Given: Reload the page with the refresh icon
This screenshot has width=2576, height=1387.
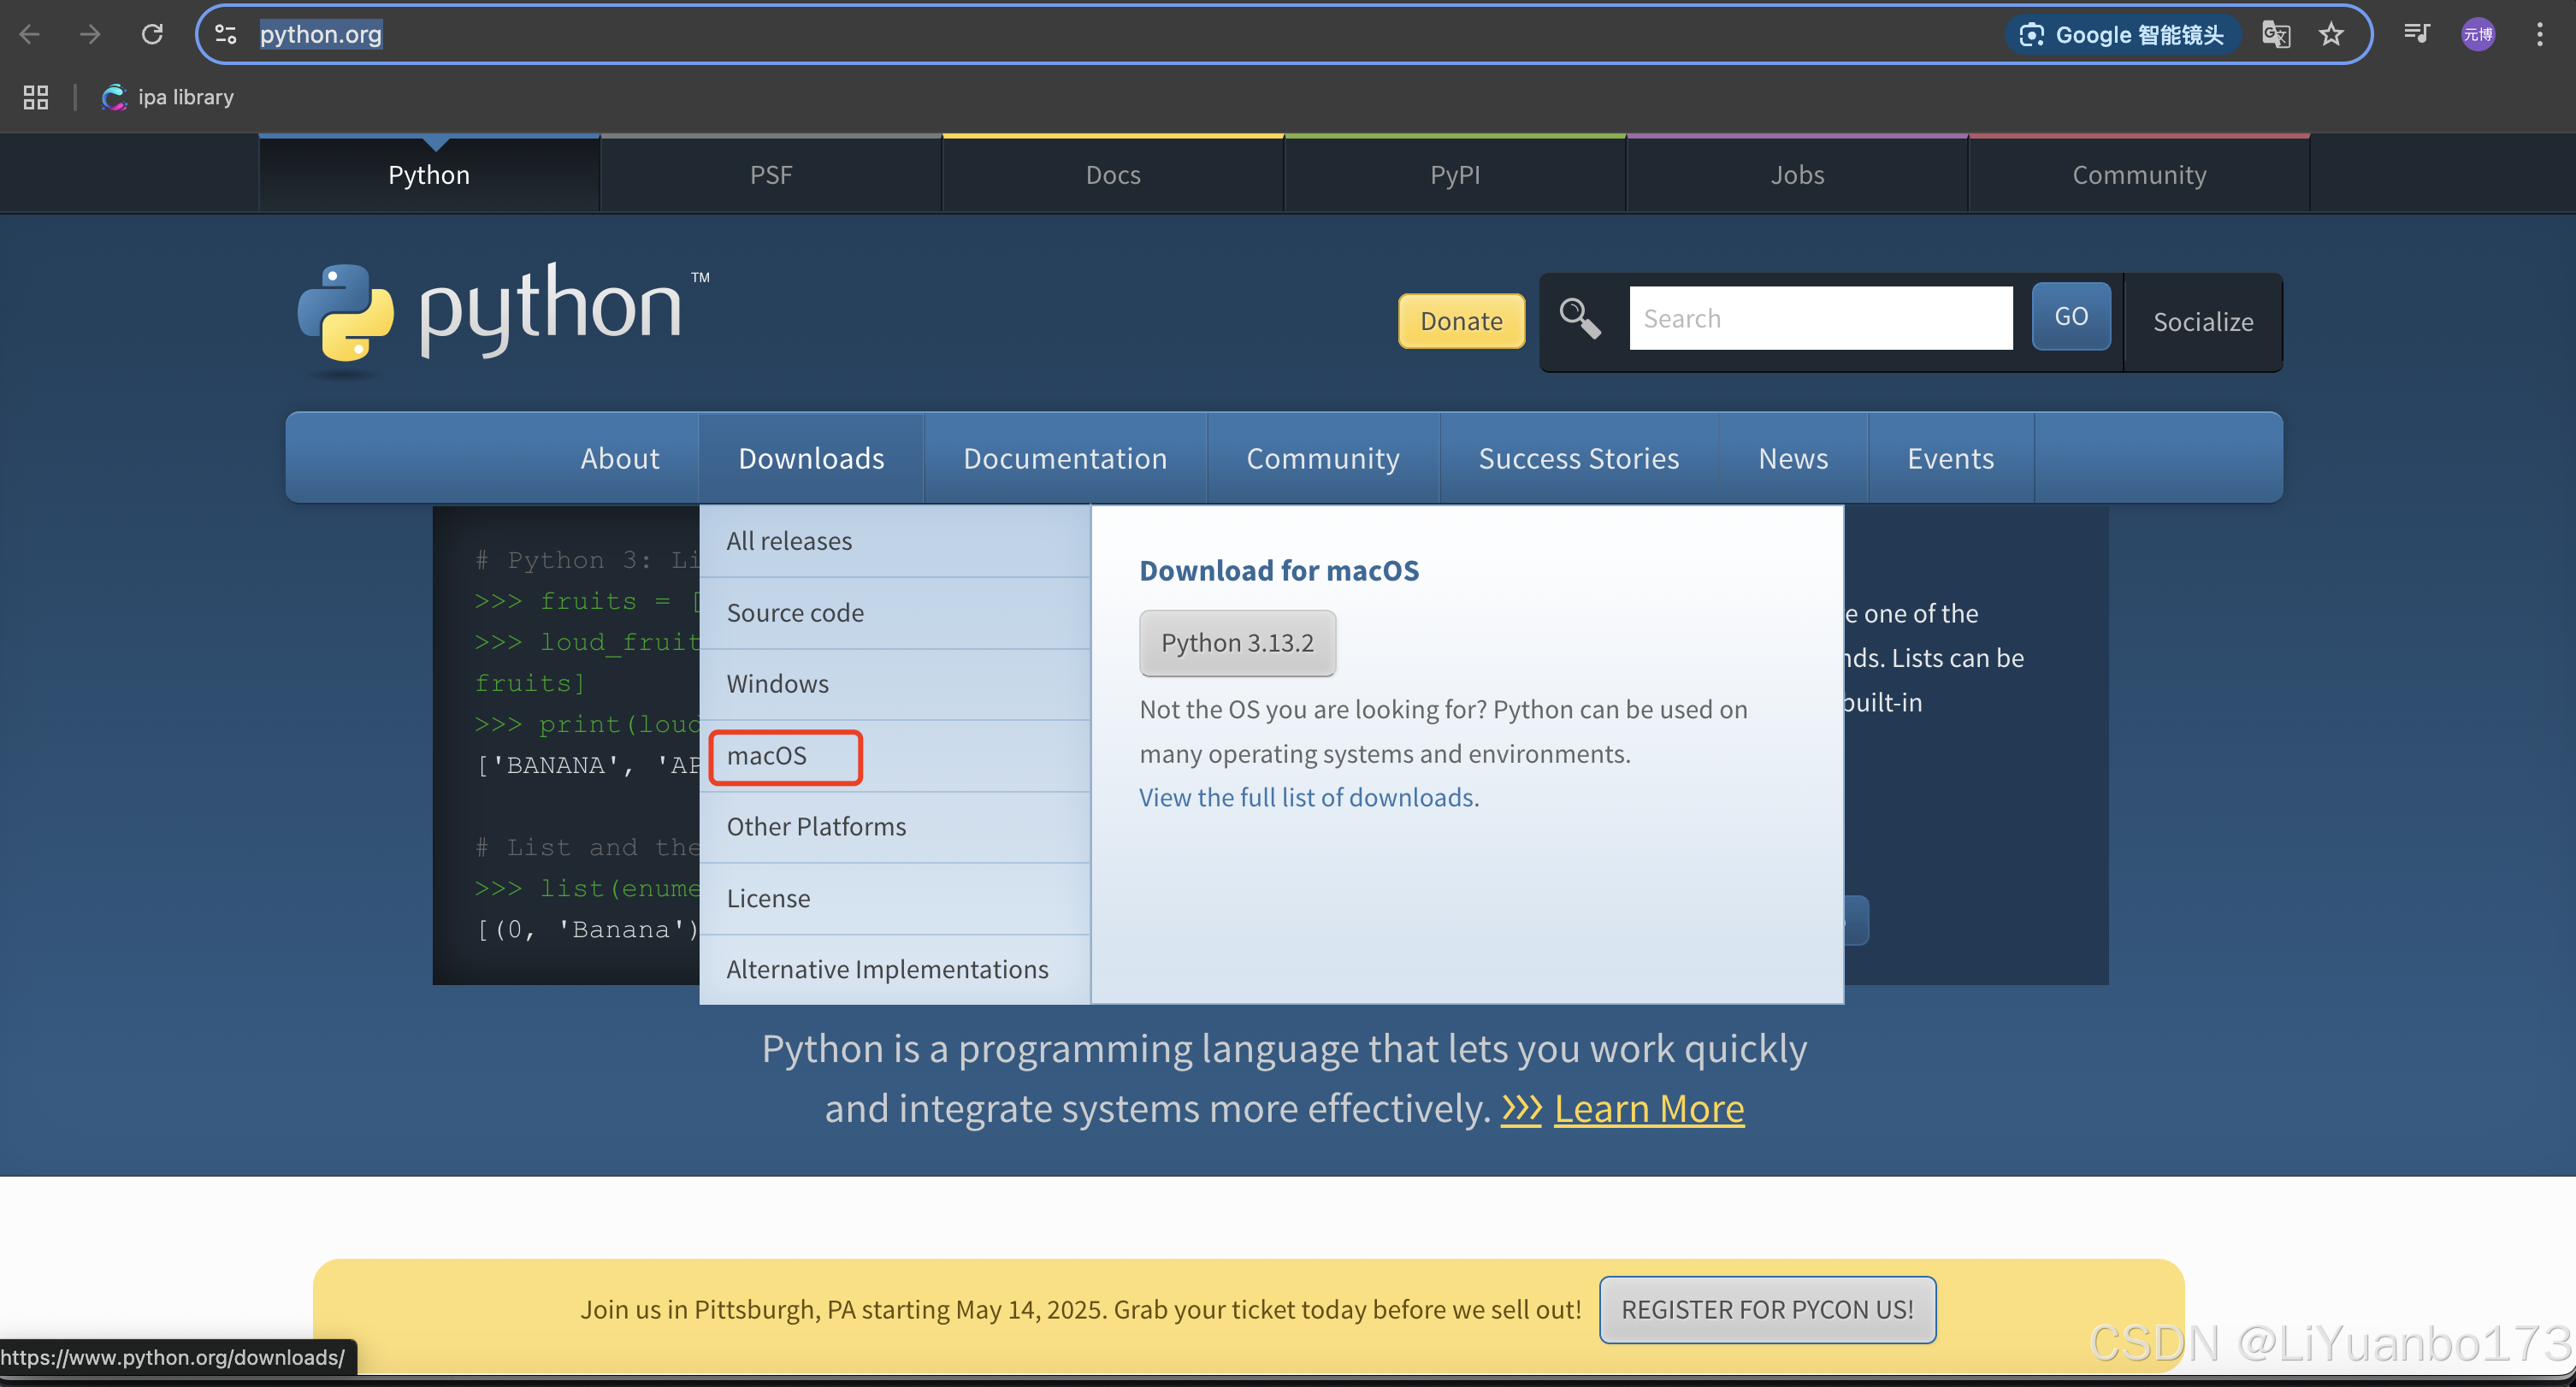Looking at the screenshot, I should pyautogui.click(x=152, y=35).
